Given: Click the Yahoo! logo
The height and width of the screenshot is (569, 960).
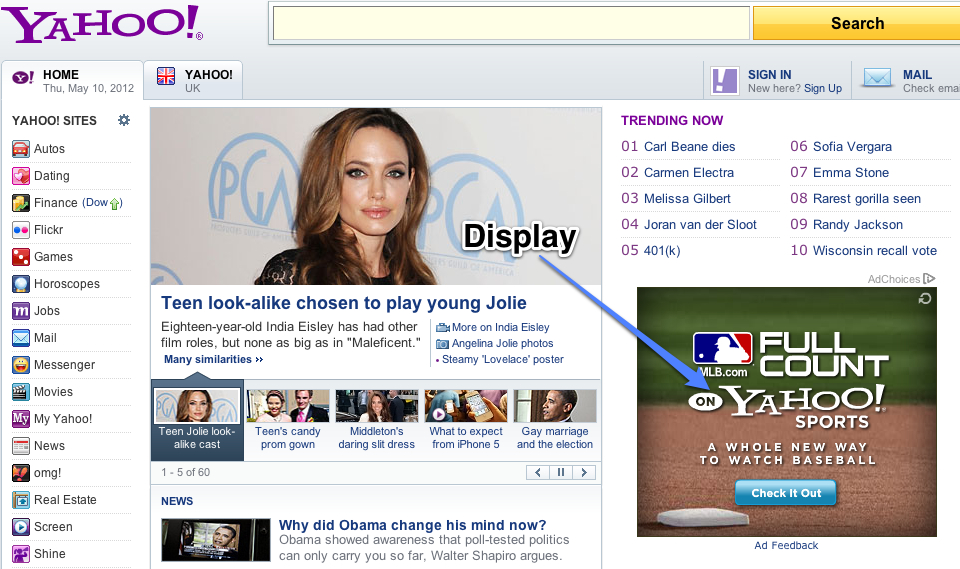Looking at the screenshot, I should pyautogui.click(x=102, y=24).
